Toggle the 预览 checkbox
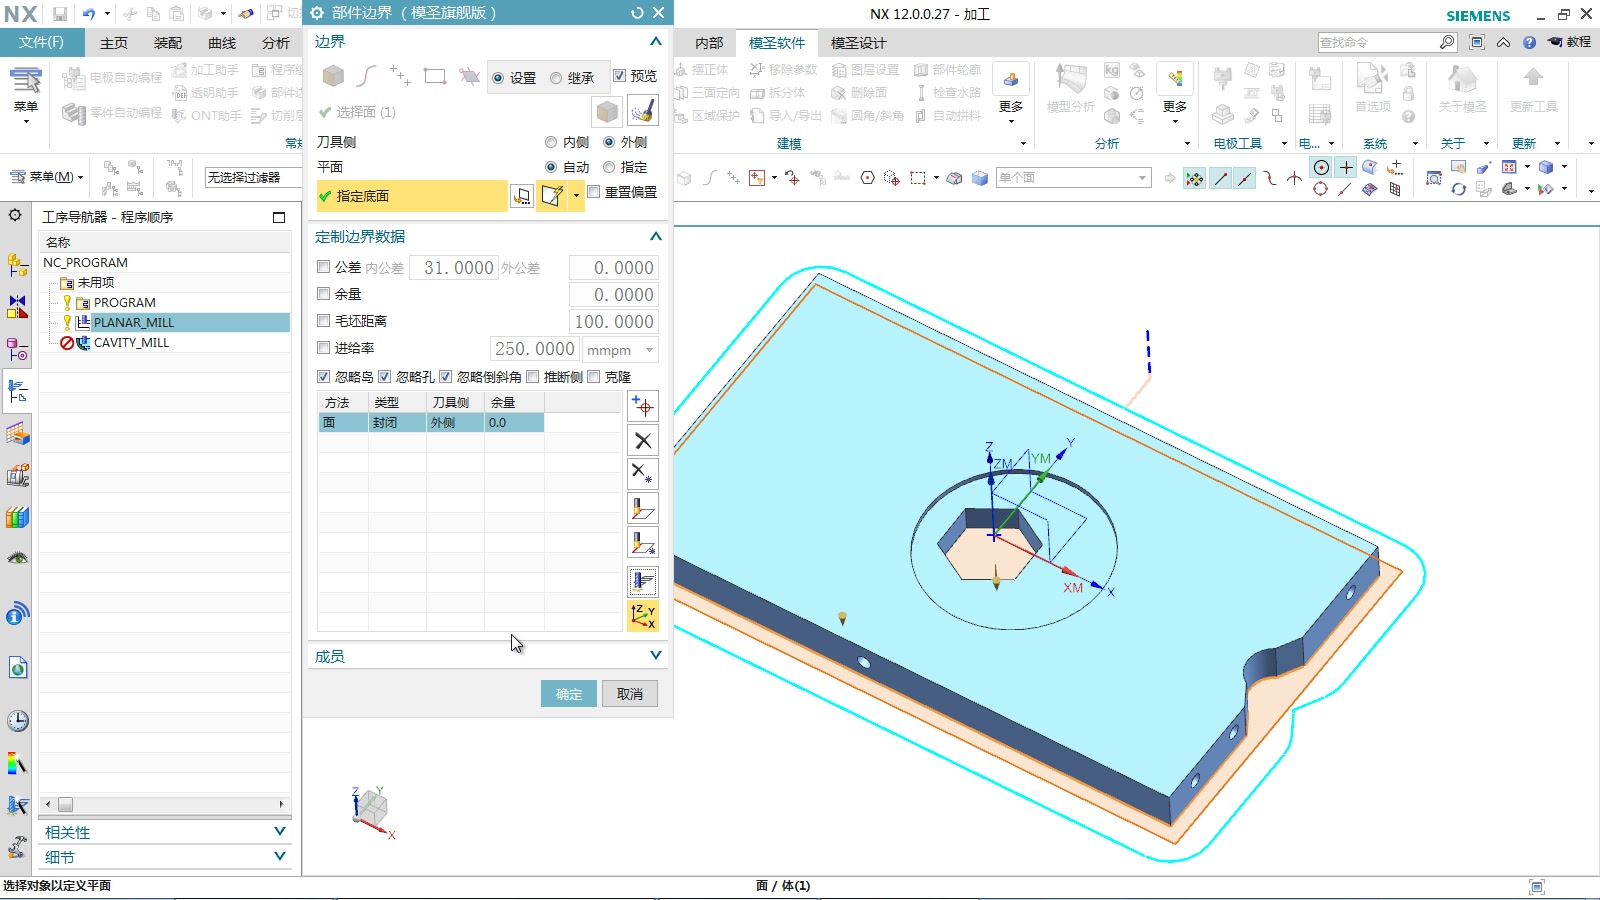 pos(620,76)
